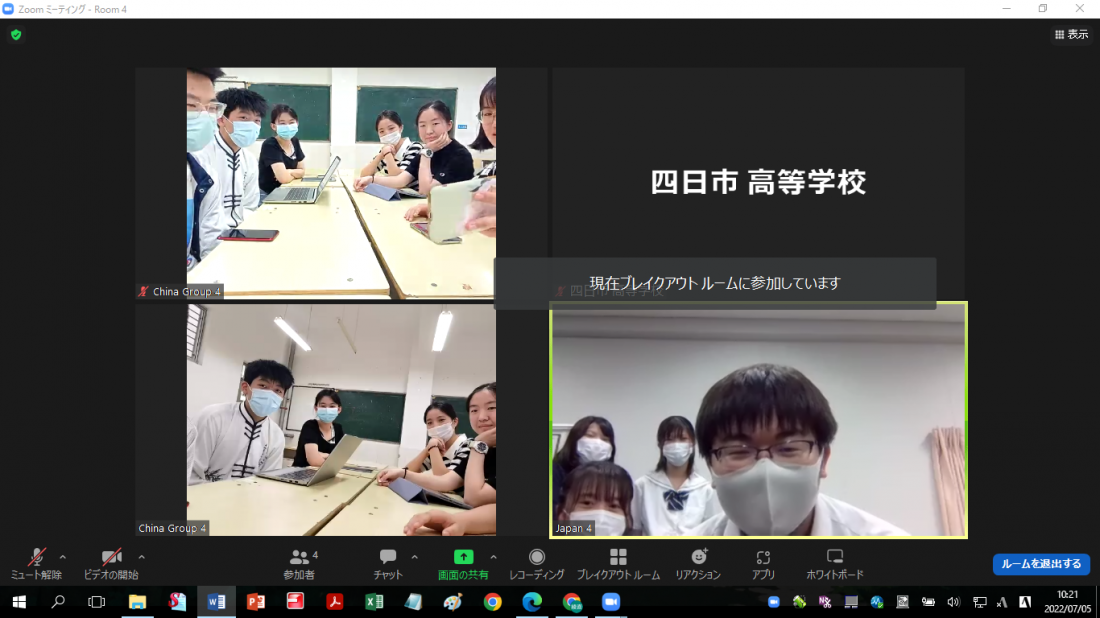Screen dimensions: 1100x618
Task: Select the Japan 4 video tile
Action: pyautogui.click(x=758, y=419)
